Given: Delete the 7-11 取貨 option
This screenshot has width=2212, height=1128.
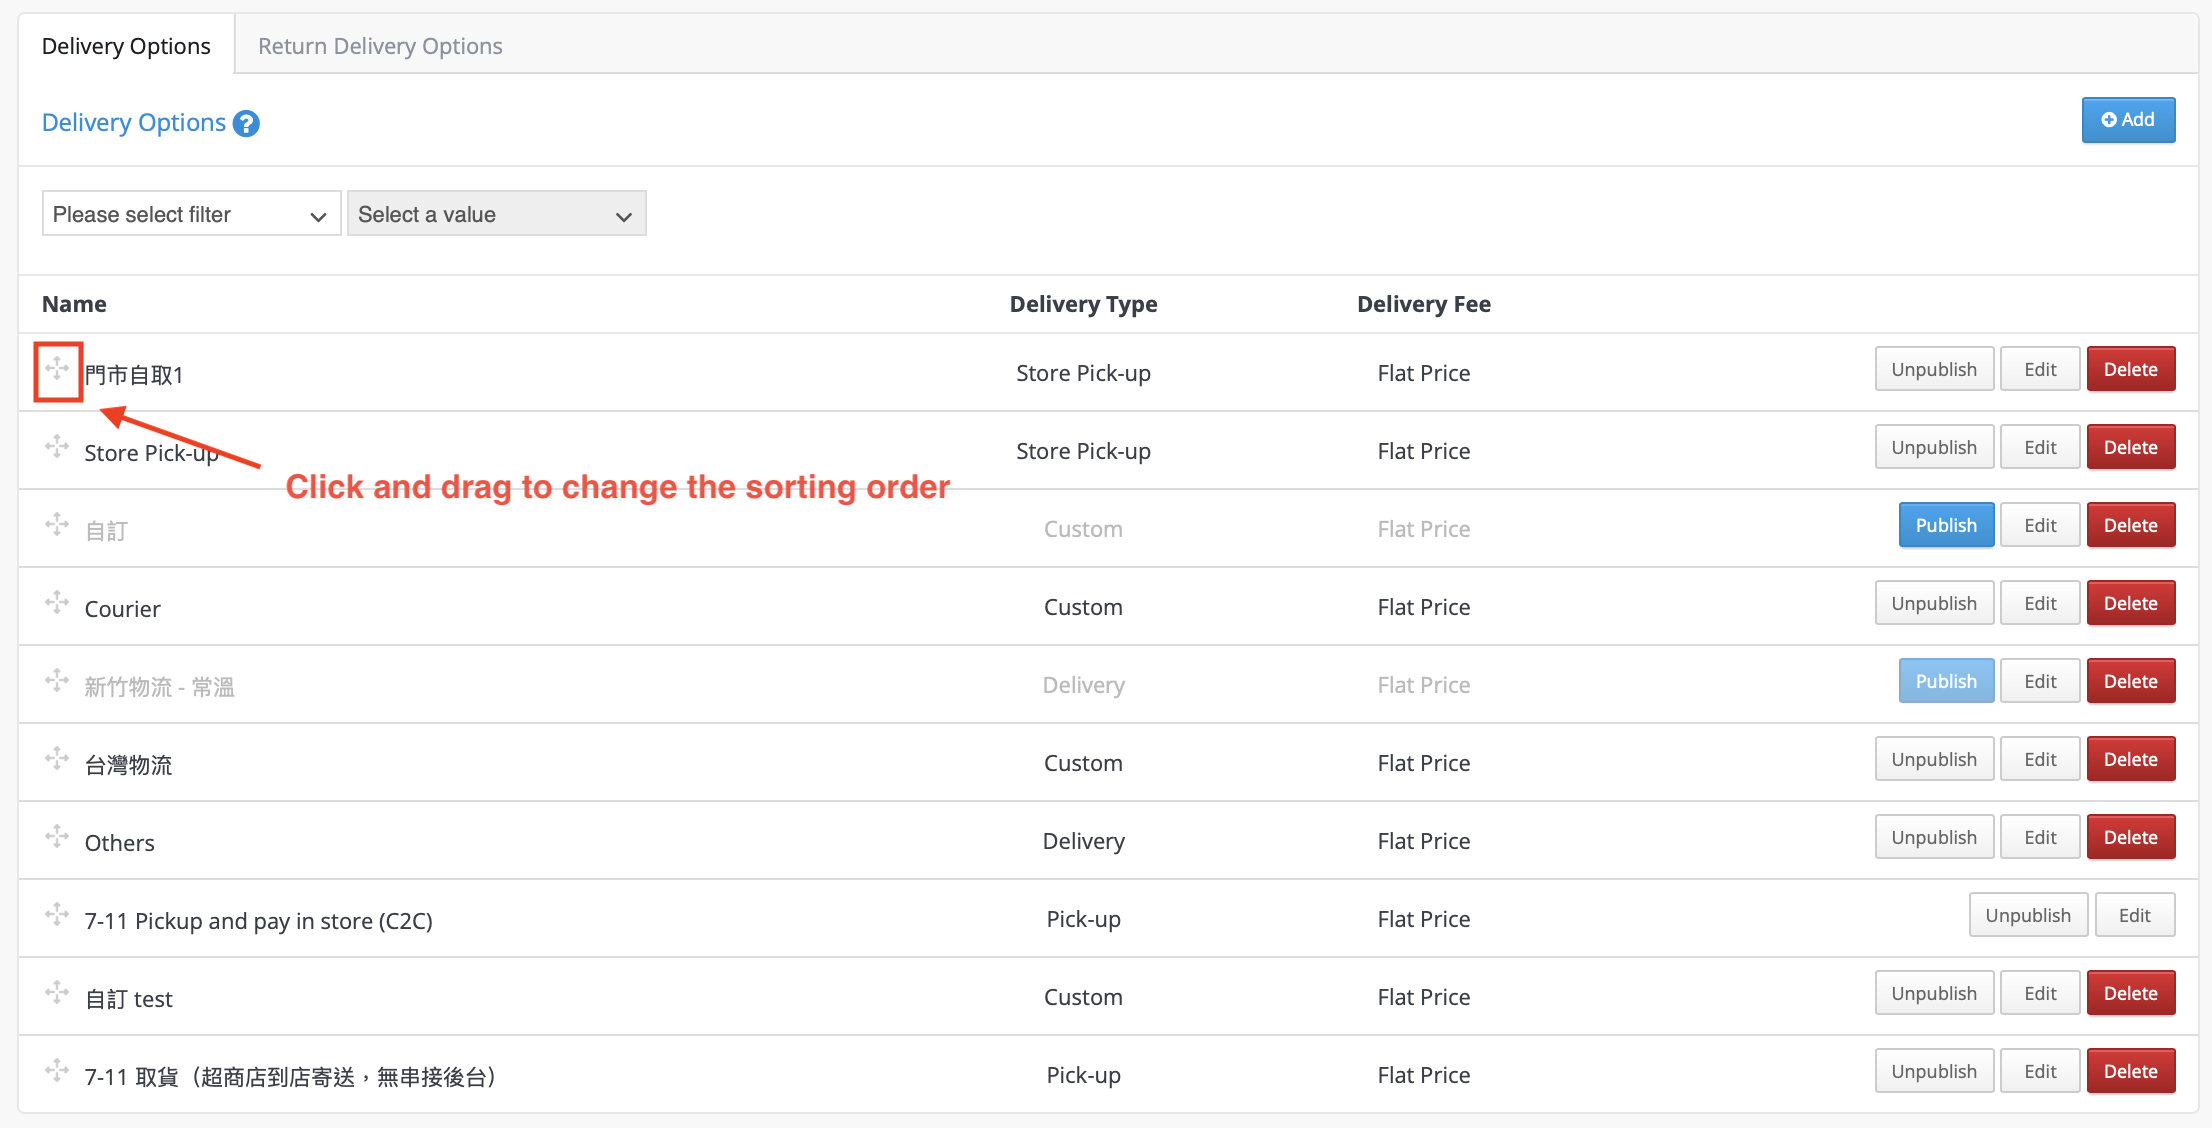Looking at the screenshot, I should pyautogui.click(x=2131, y=1071).
